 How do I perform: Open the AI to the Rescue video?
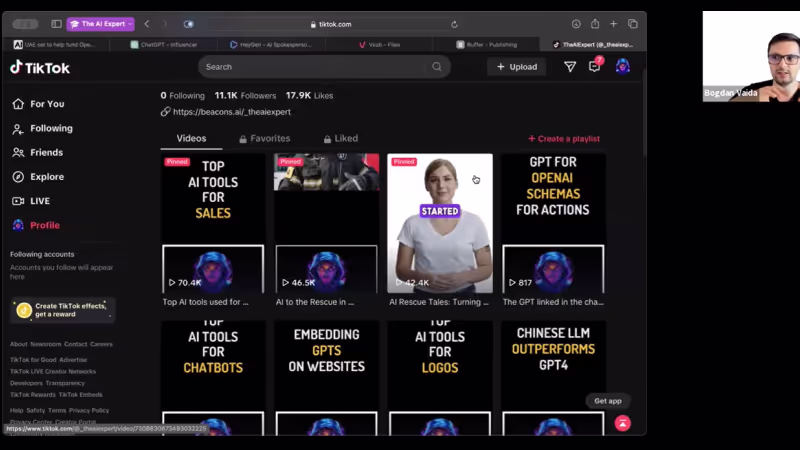pyautogui.click(x=327, y=223)
